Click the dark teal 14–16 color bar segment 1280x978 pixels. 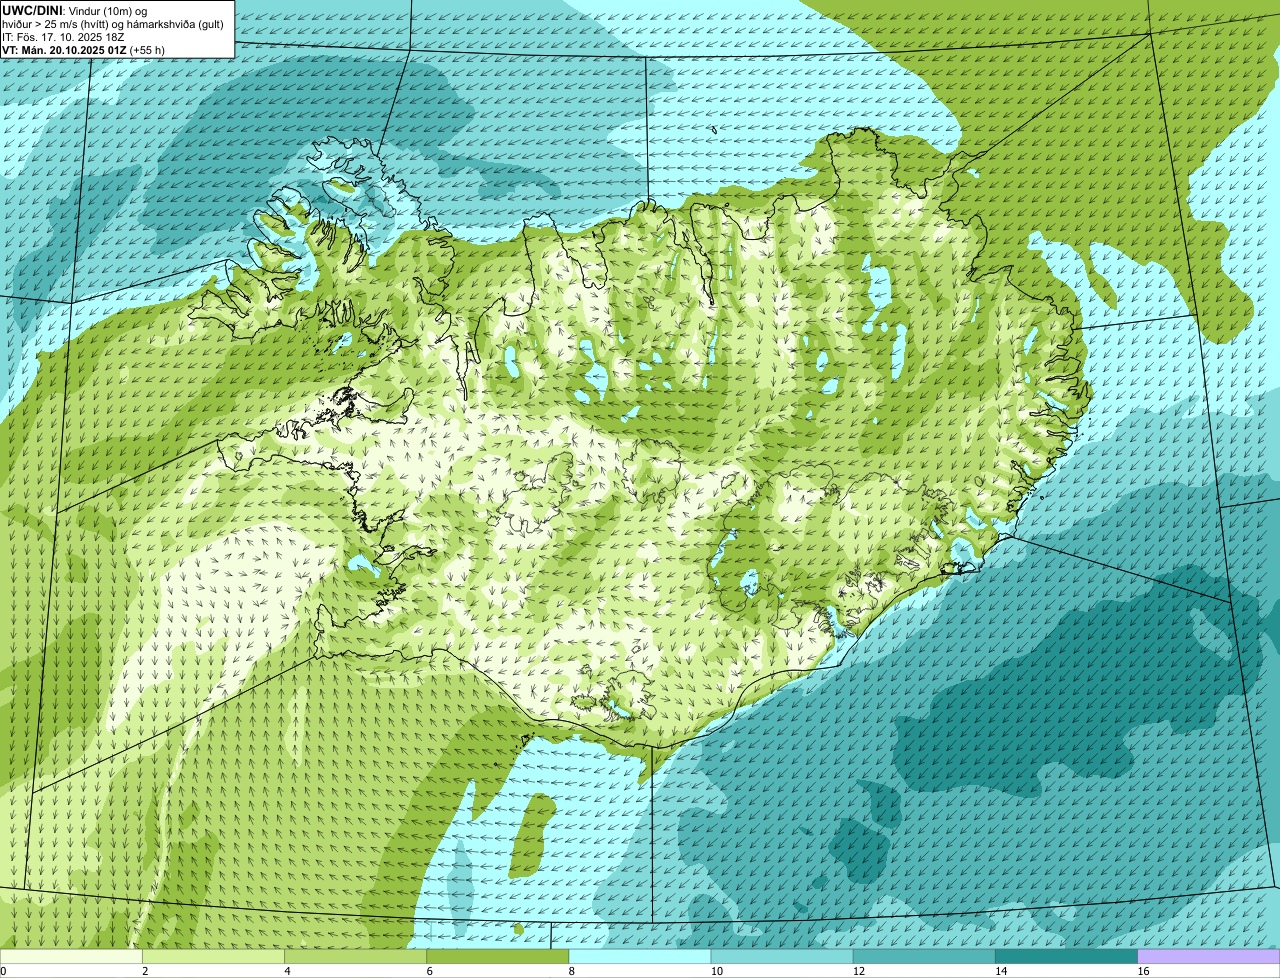coord(1067,956)
